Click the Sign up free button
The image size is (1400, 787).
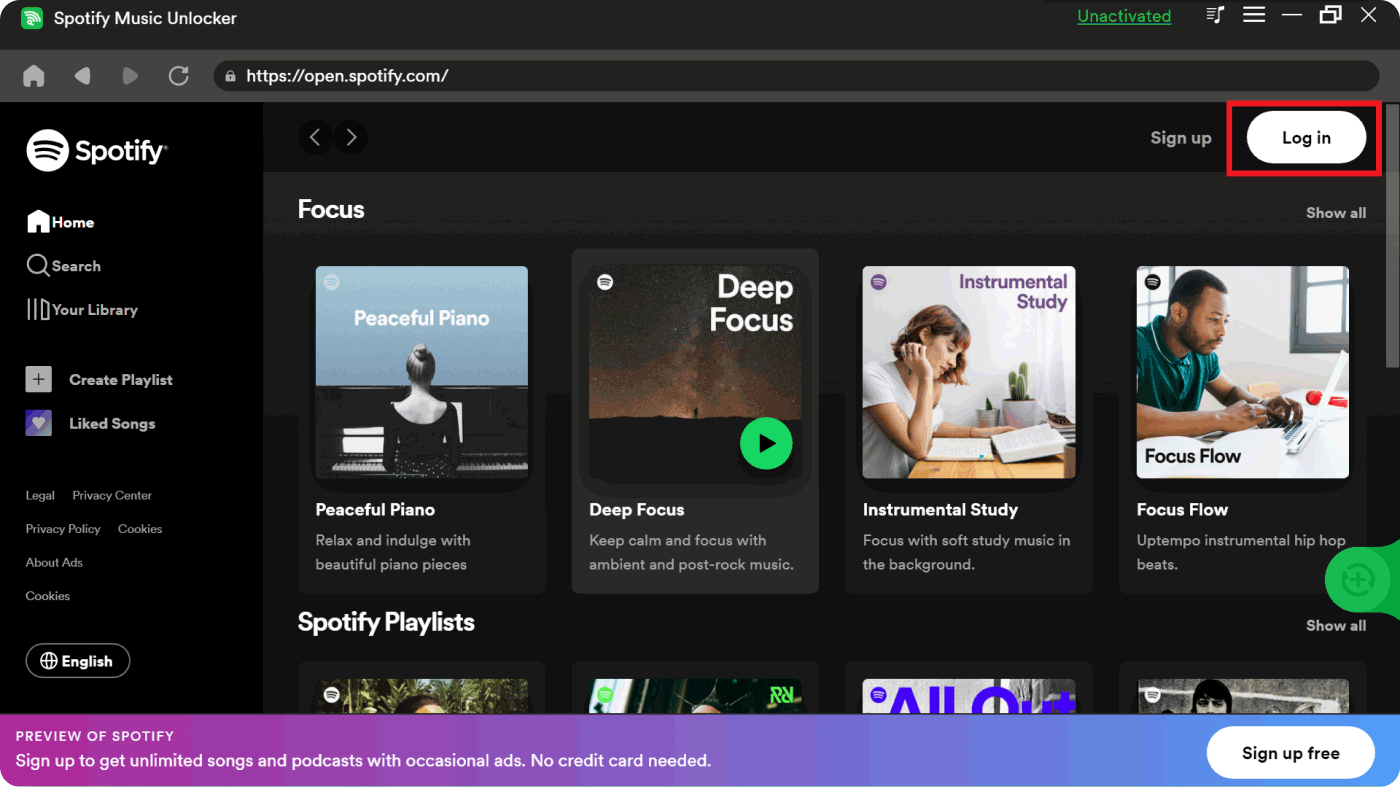(x=1291, y=753)
